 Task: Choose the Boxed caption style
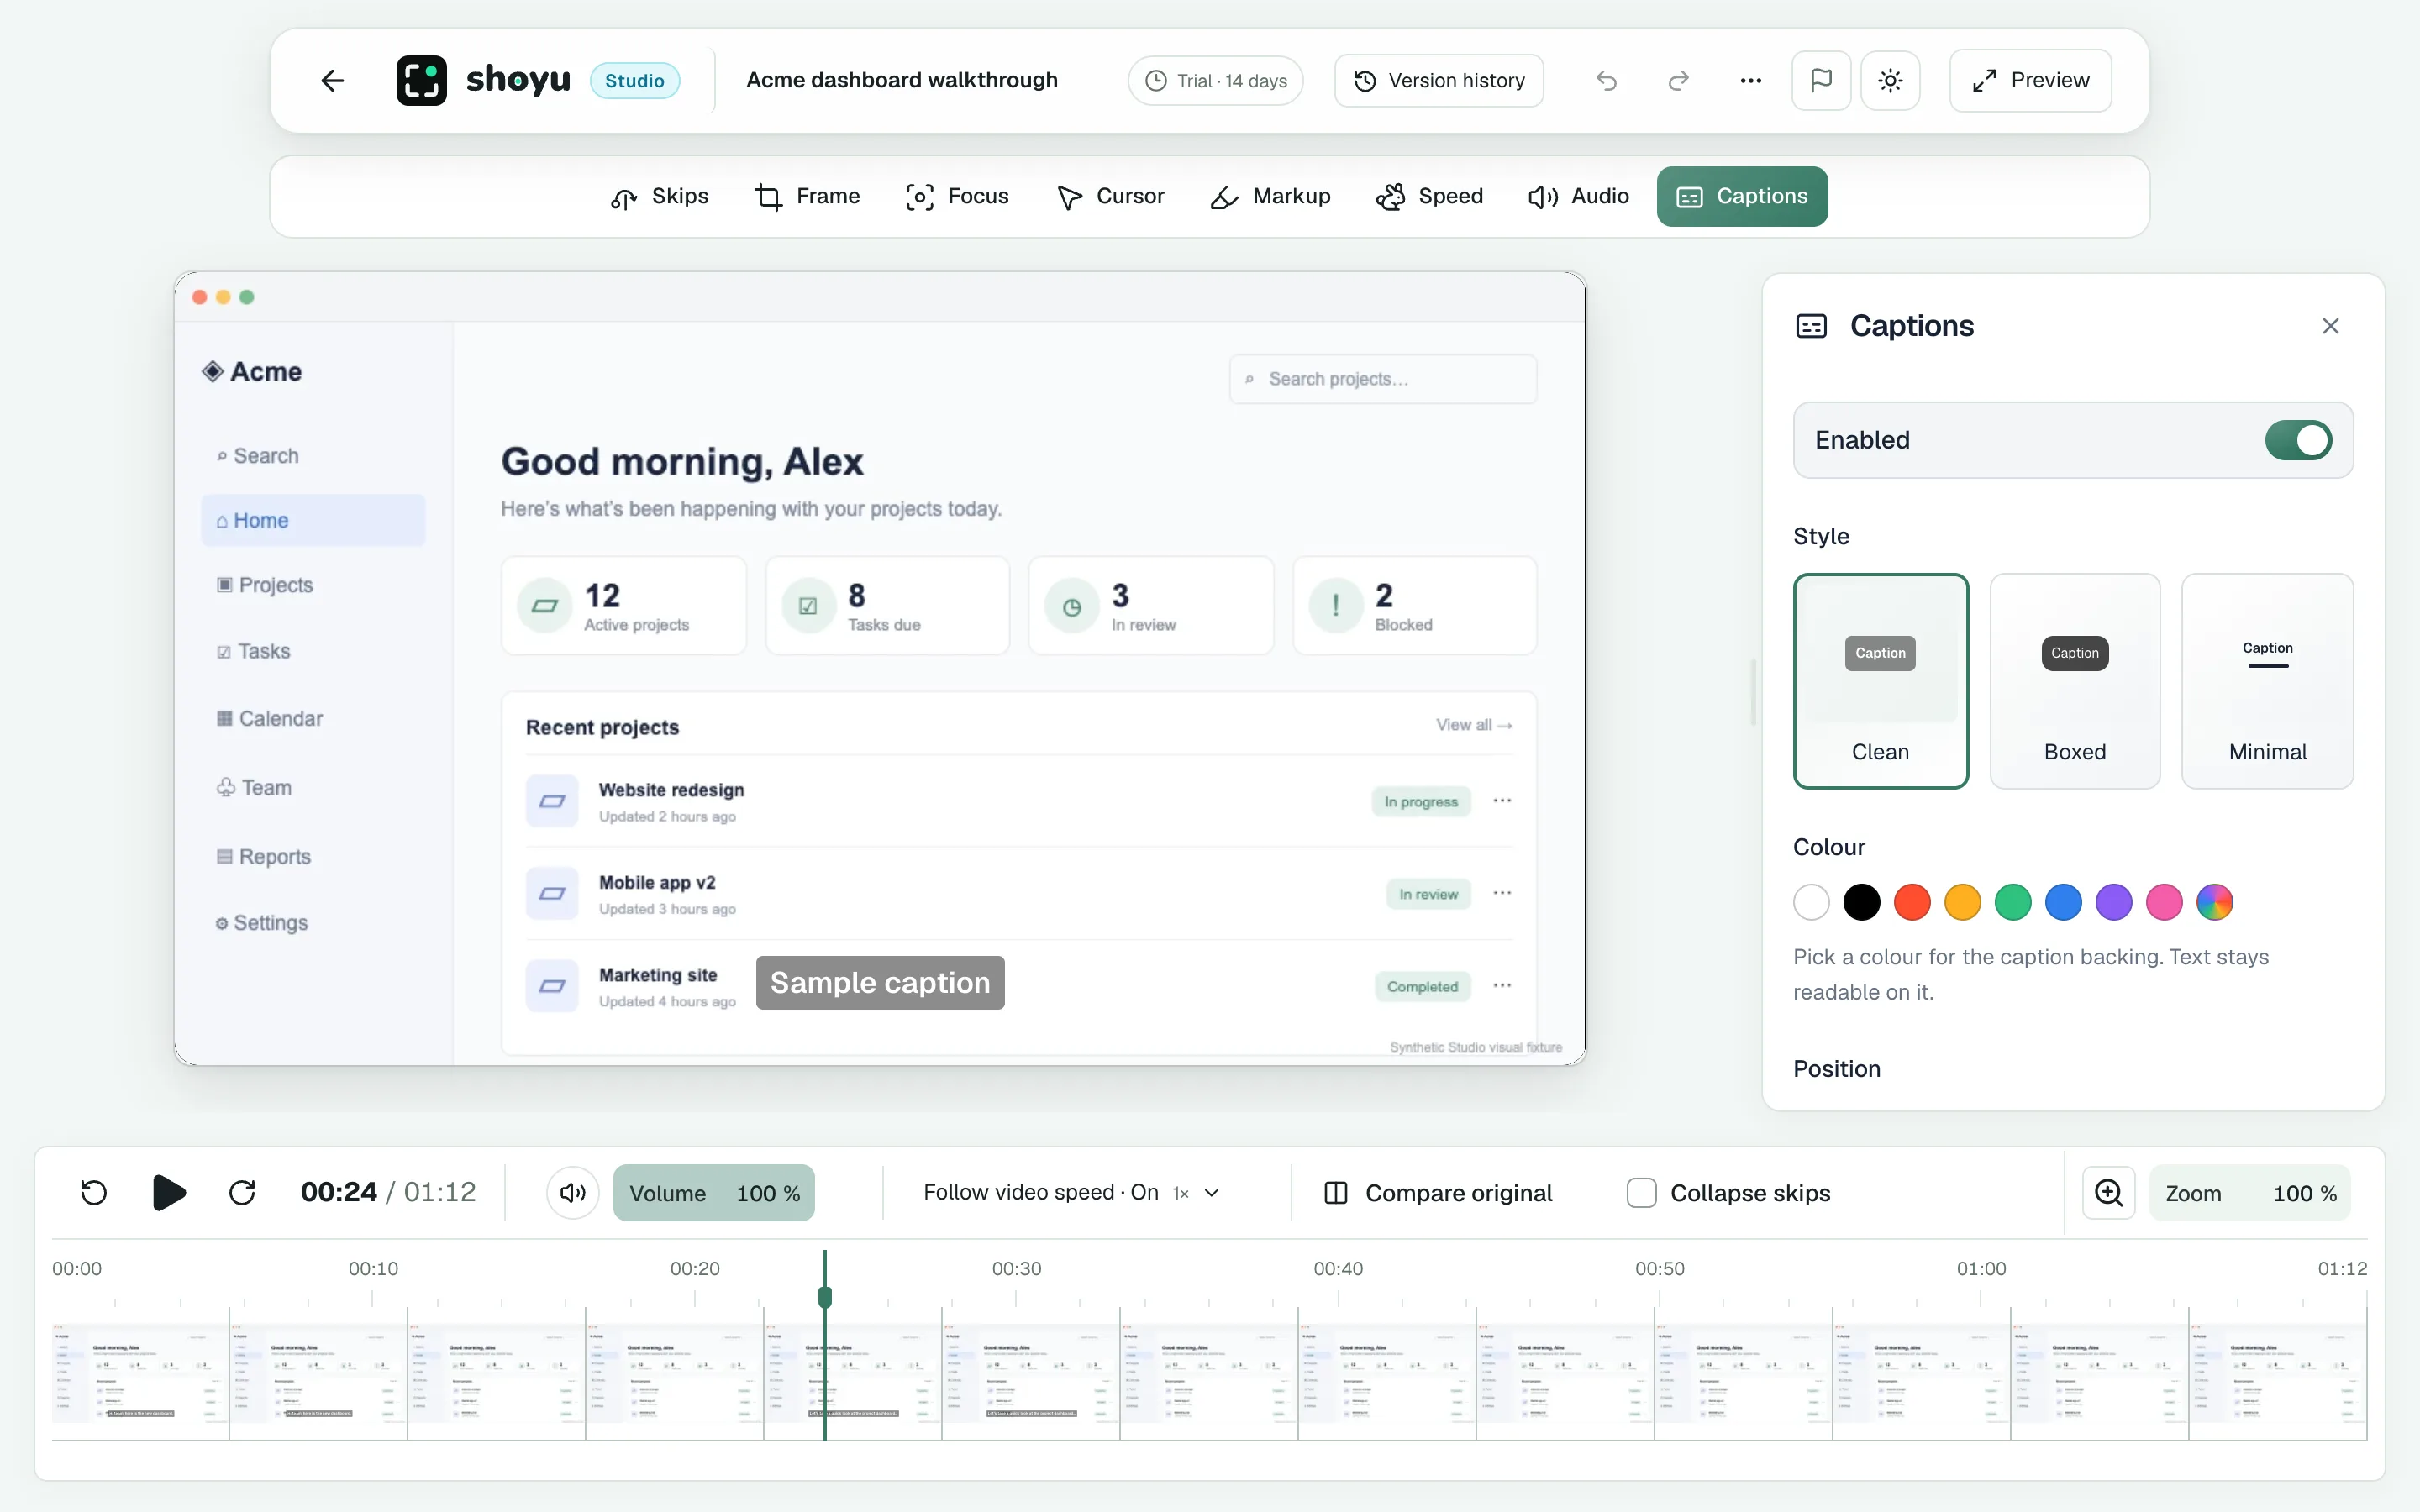tap(2075, 681)
